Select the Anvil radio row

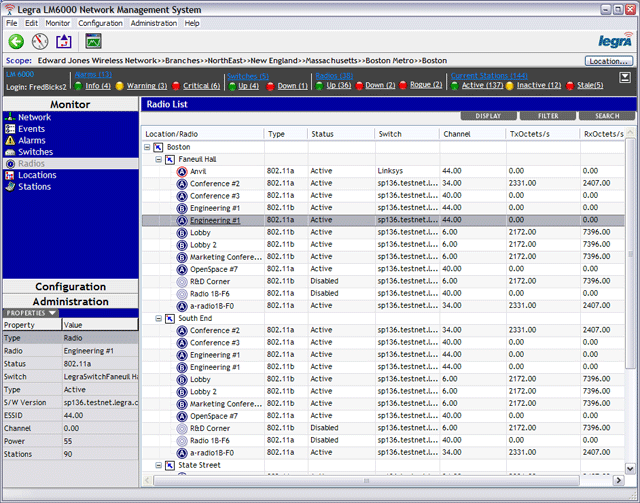click(x=383, y=171)
